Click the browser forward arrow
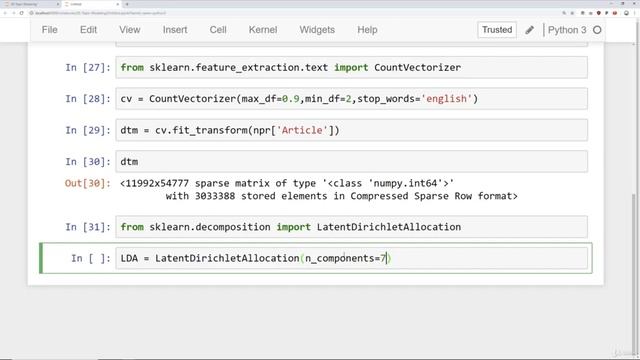The width and height of the screenshot is (640, 360). point(13,13)
